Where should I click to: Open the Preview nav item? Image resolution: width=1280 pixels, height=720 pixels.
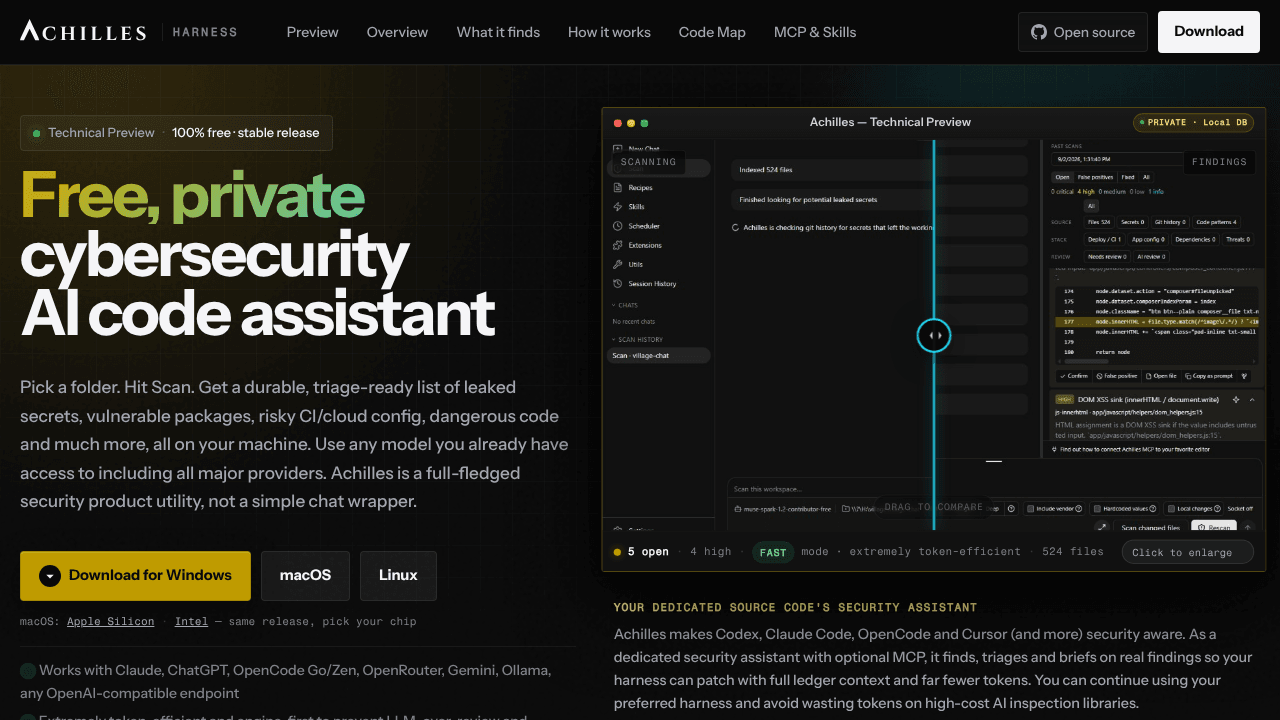[312, 32]
